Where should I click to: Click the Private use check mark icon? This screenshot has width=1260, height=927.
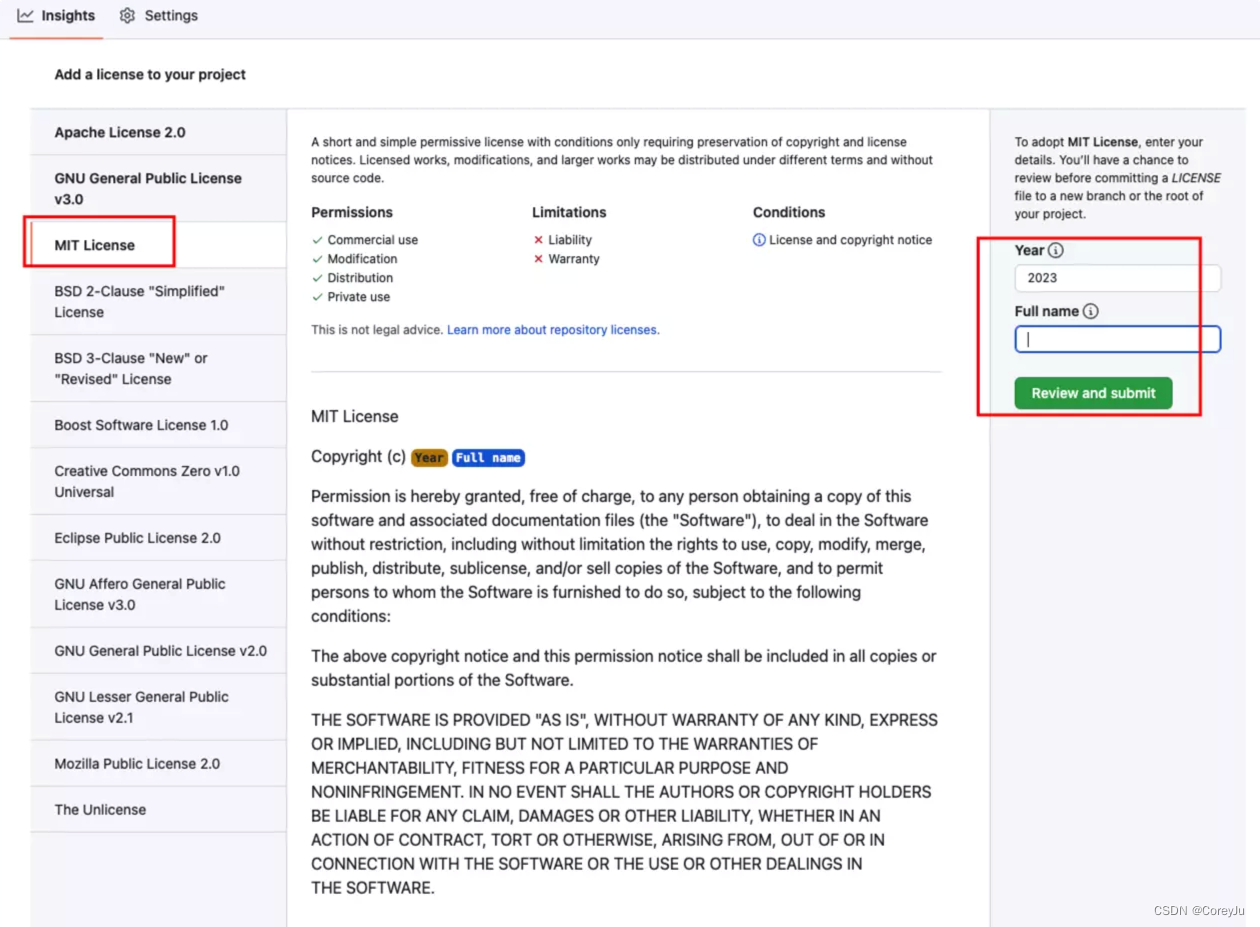pyautogui.click(x=317, y=297)
